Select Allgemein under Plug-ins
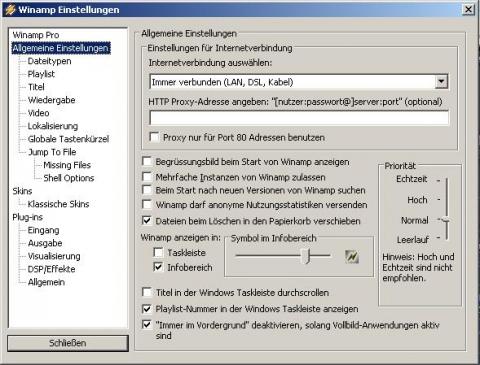480x365 pixels. tap(46, 282)
